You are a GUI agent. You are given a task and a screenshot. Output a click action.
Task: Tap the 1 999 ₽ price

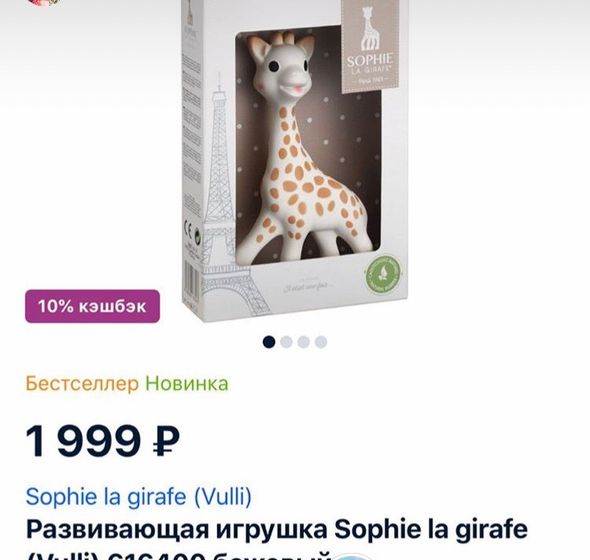point(102,440)
